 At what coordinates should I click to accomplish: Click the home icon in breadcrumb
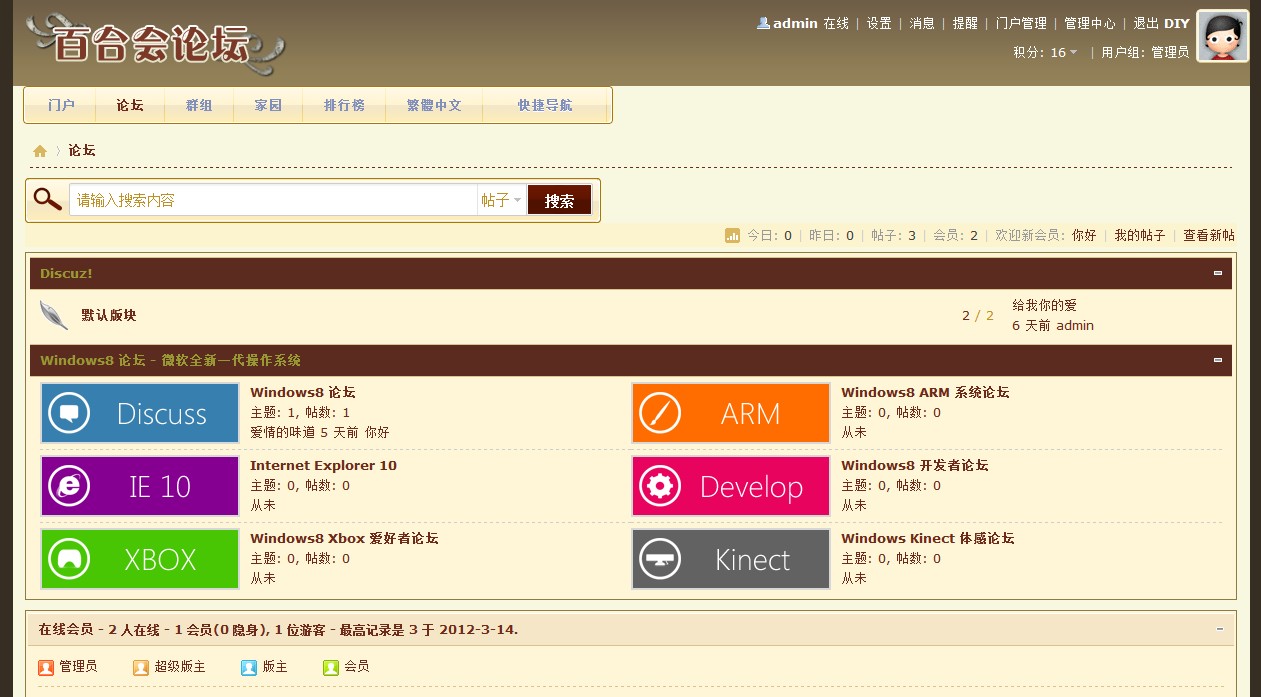tap(40, 151)
